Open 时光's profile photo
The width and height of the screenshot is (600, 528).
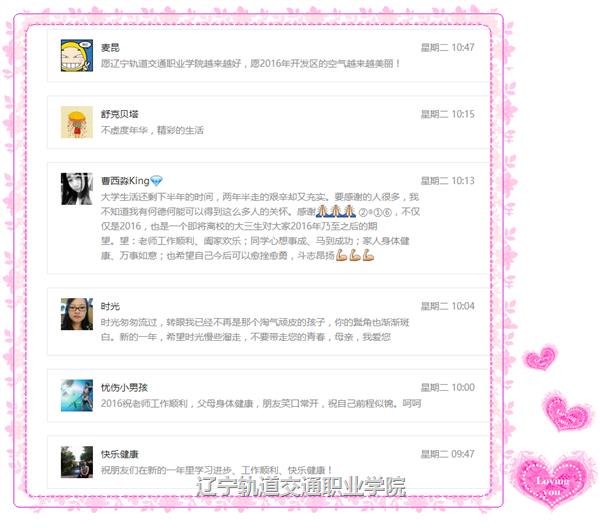point(77,314)
